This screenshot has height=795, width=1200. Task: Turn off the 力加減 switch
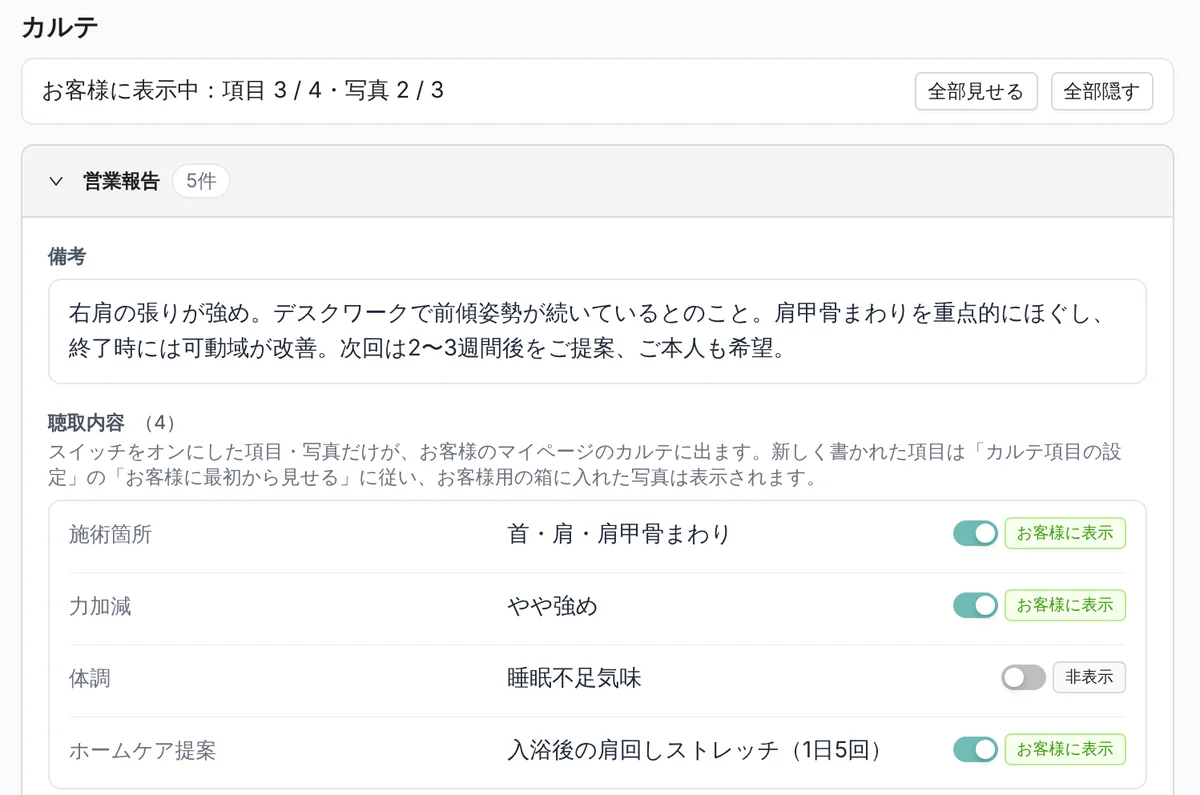tap(975, 605)
